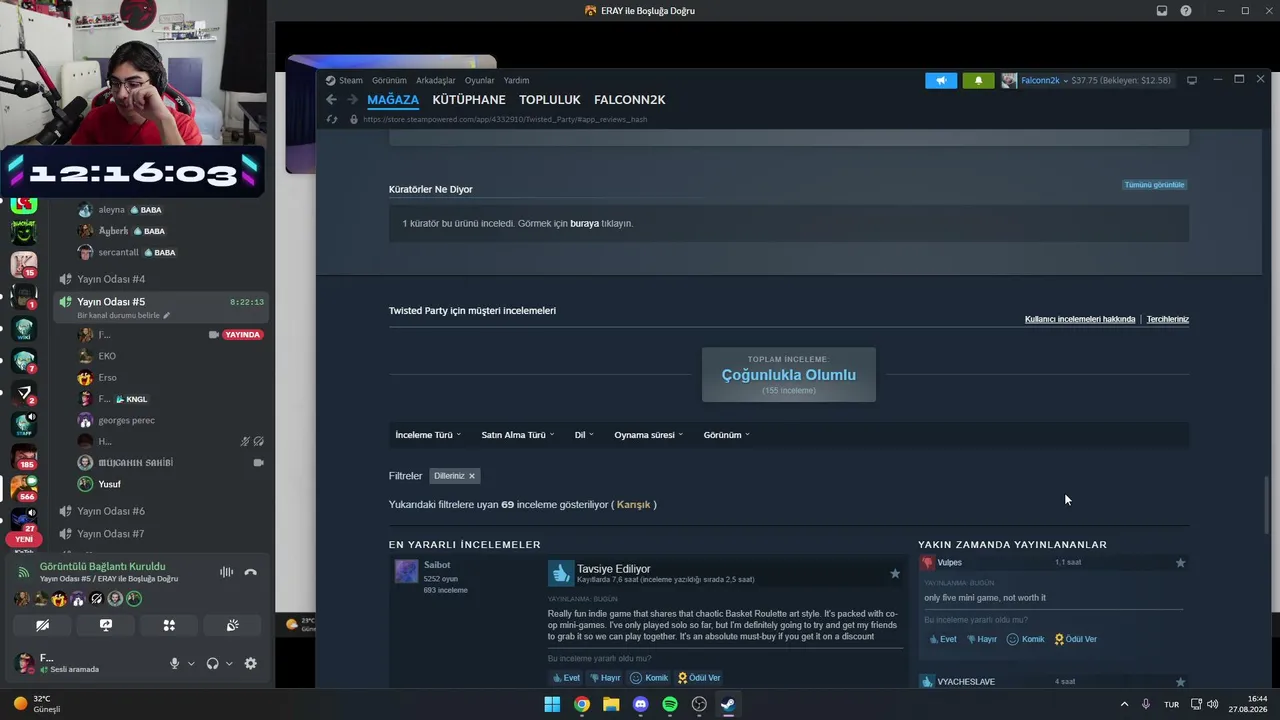
Task: Expand the Görünüm review filter dropdown
Action: 727,435
